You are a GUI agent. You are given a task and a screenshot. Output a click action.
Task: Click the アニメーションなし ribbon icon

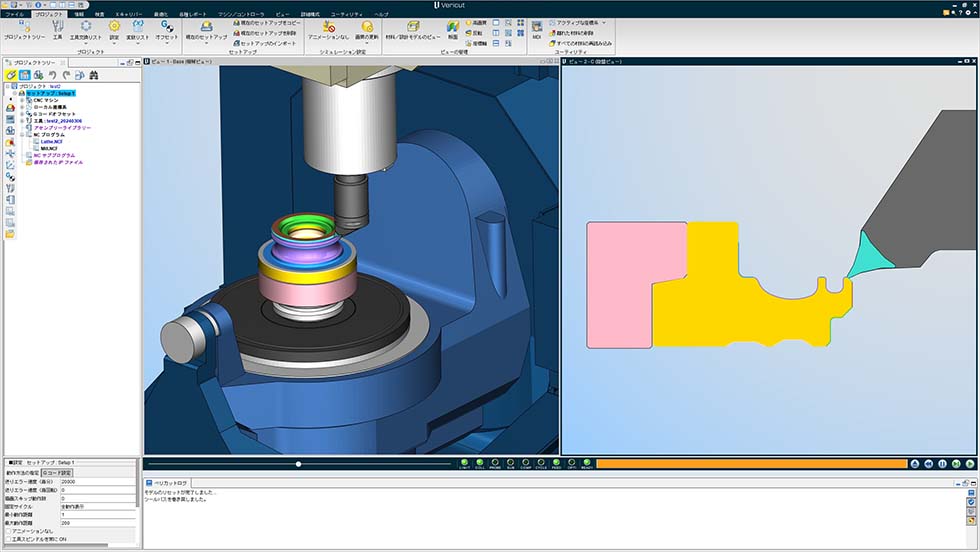(x=328, y=28)
